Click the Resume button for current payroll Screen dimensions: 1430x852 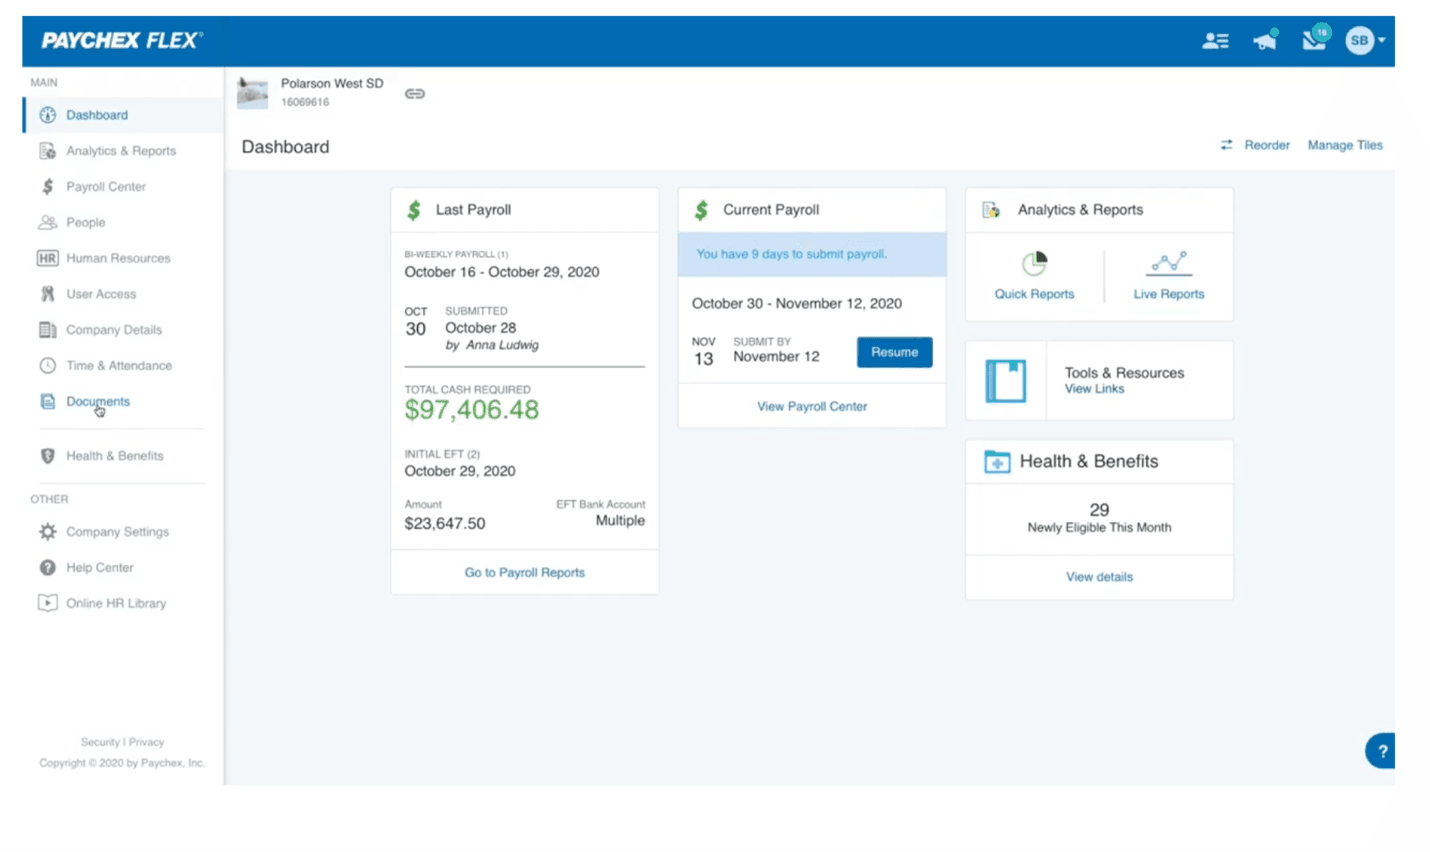(893, 352)
